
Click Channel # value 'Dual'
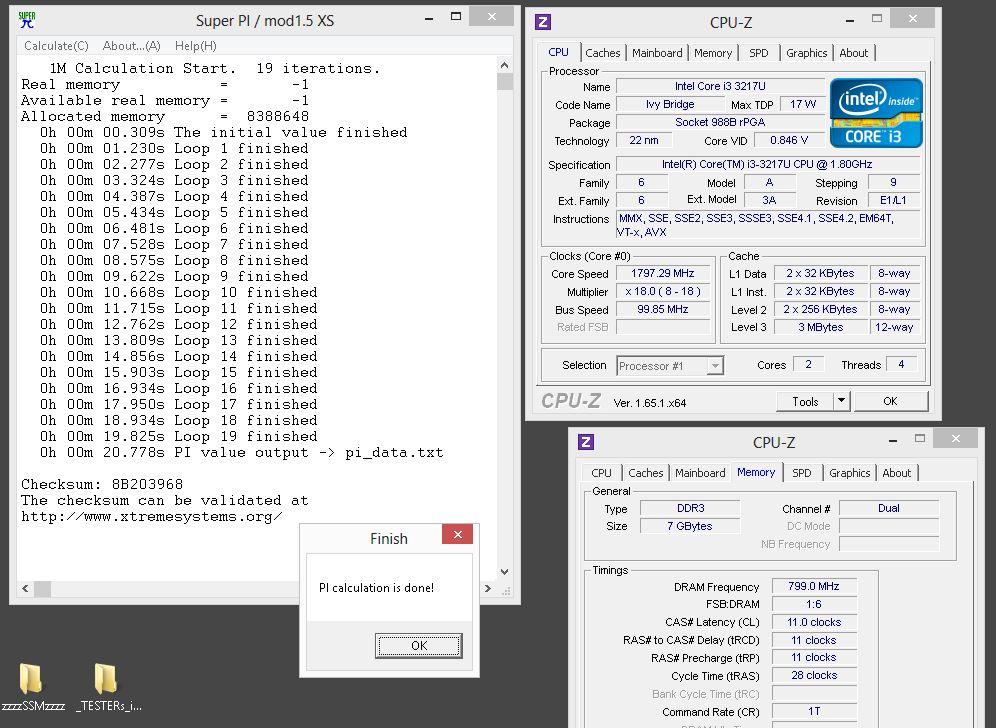(889, 508)
